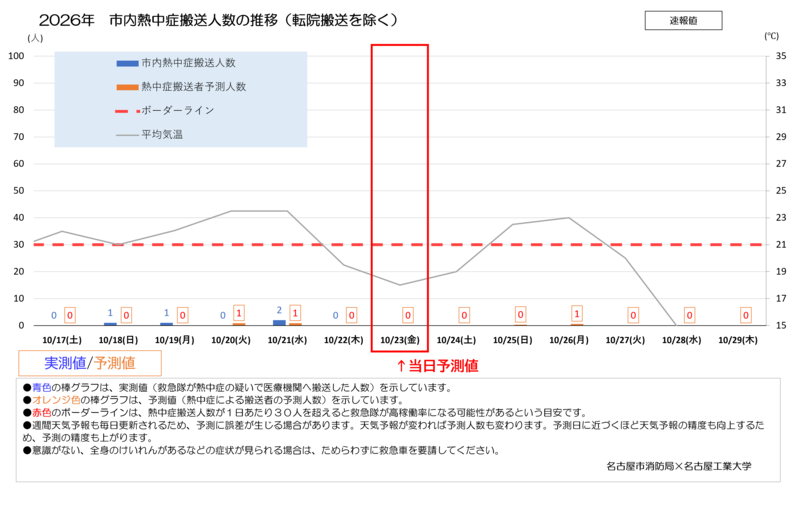
Task: Select the blue 市内熱中症搬送人数 legend swatch
Action: (128, 63)
